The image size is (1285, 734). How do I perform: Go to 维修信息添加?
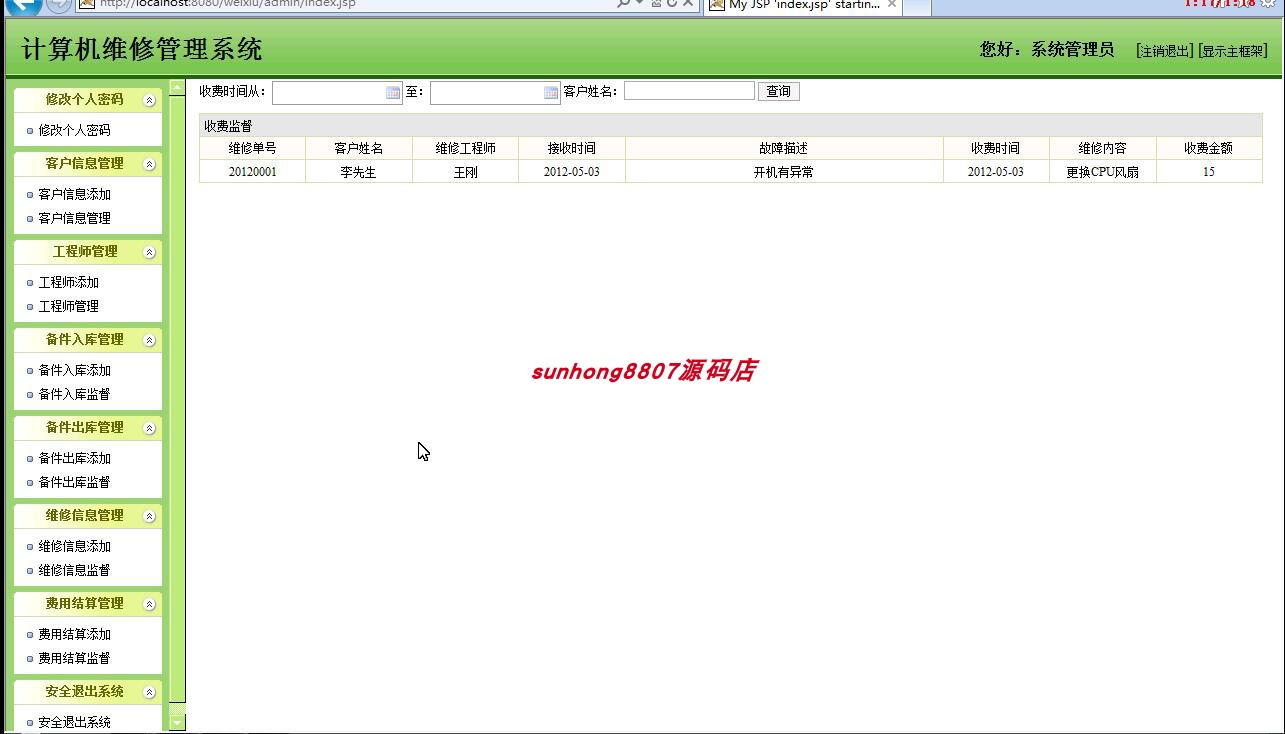coord(74,546)
